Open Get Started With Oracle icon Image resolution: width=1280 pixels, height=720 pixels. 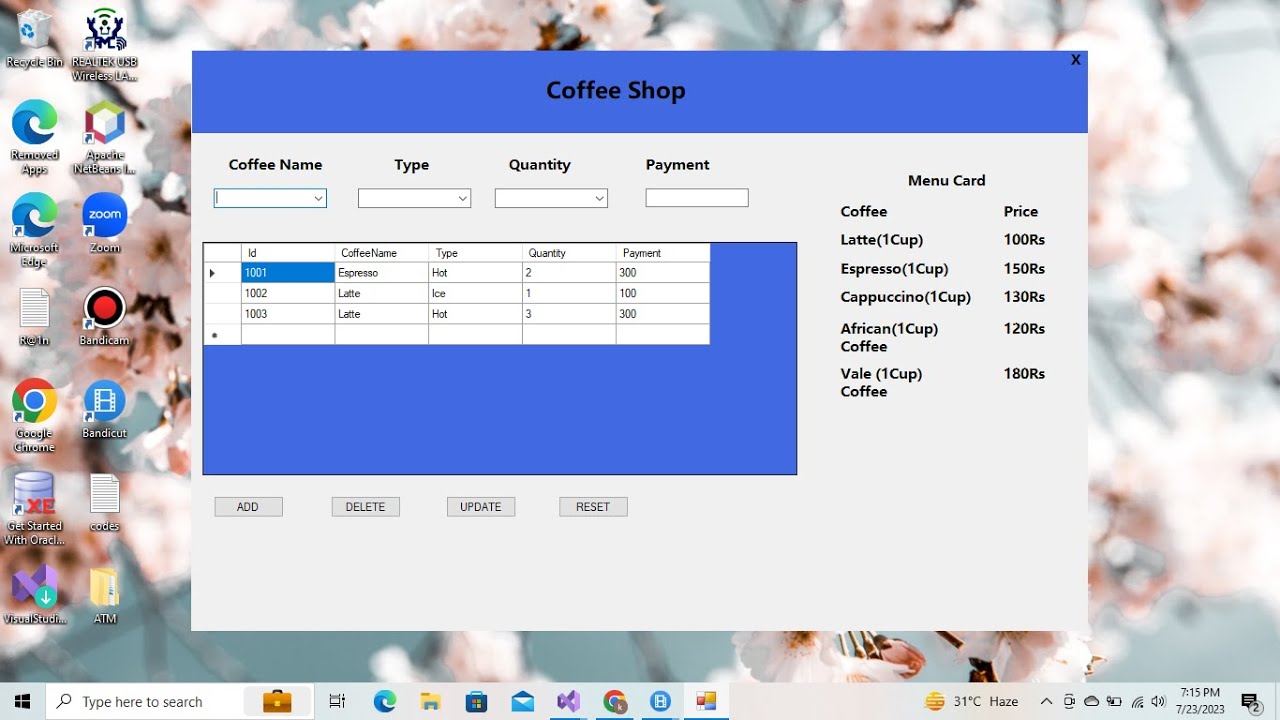[x=34, y=509]
